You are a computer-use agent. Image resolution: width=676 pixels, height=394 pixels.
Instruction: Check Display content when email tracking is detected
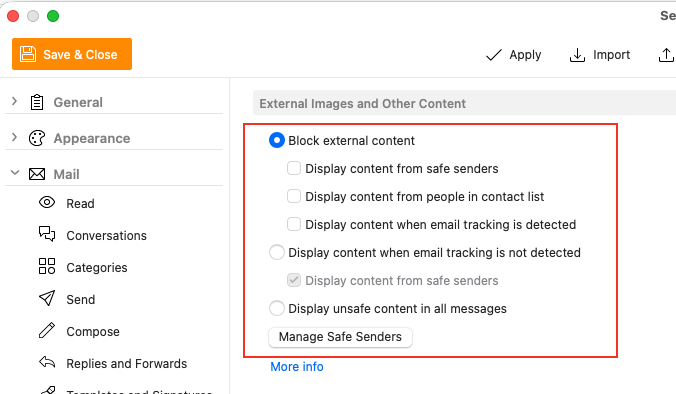point(294,224)
